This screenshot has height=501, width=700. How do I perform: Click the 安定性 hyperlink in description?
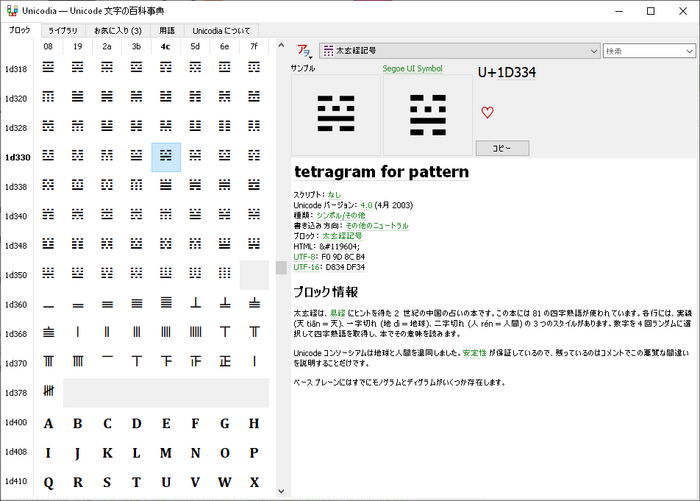[x=474, y=353]
